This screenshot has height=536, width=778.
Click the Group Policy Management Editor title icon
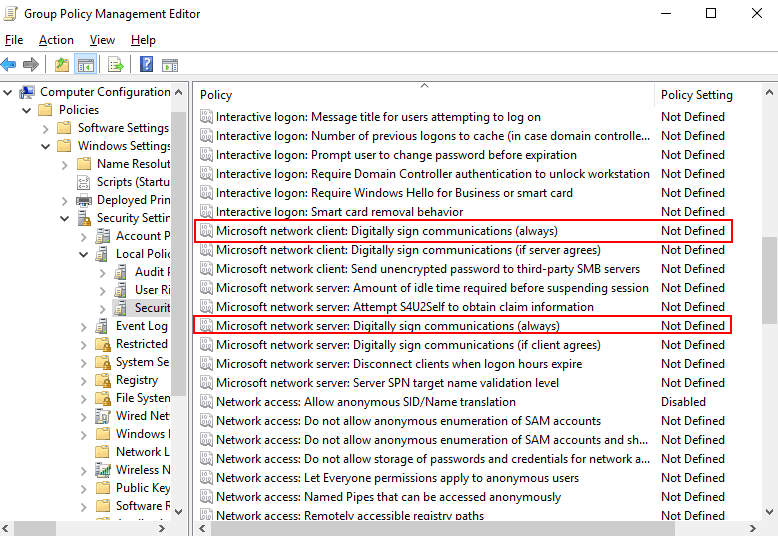click(x=10, y=13)
